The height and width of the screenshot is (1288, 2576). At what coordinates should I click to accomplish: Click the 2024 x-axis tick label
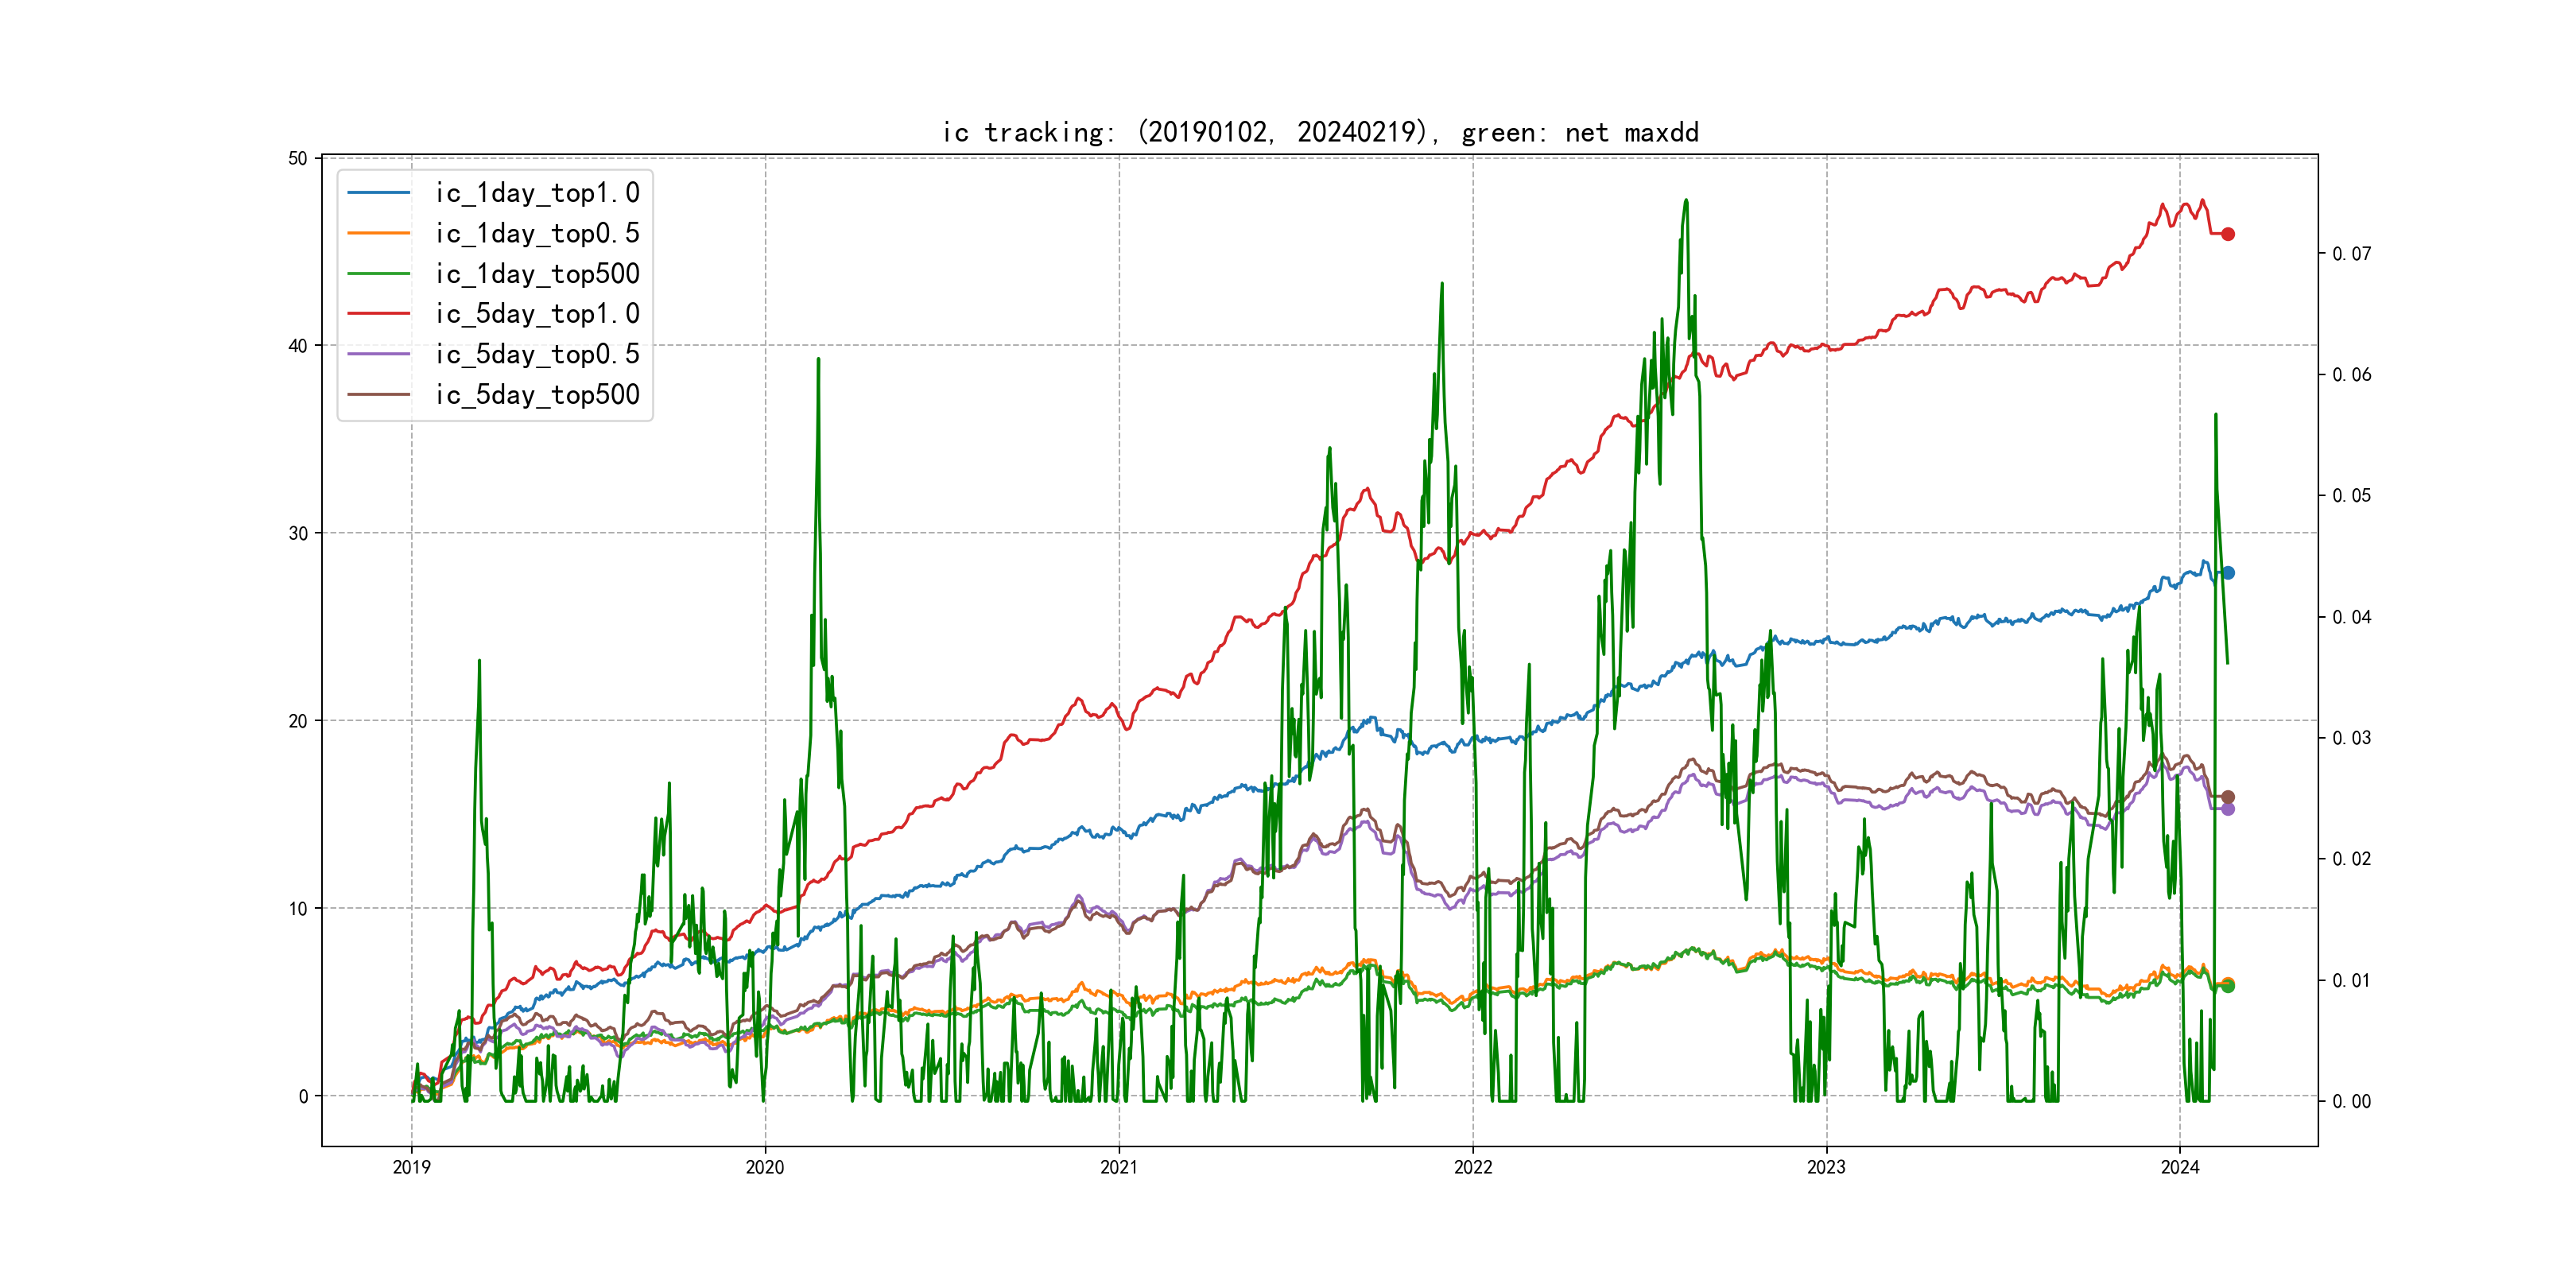pos(2179,1167)
